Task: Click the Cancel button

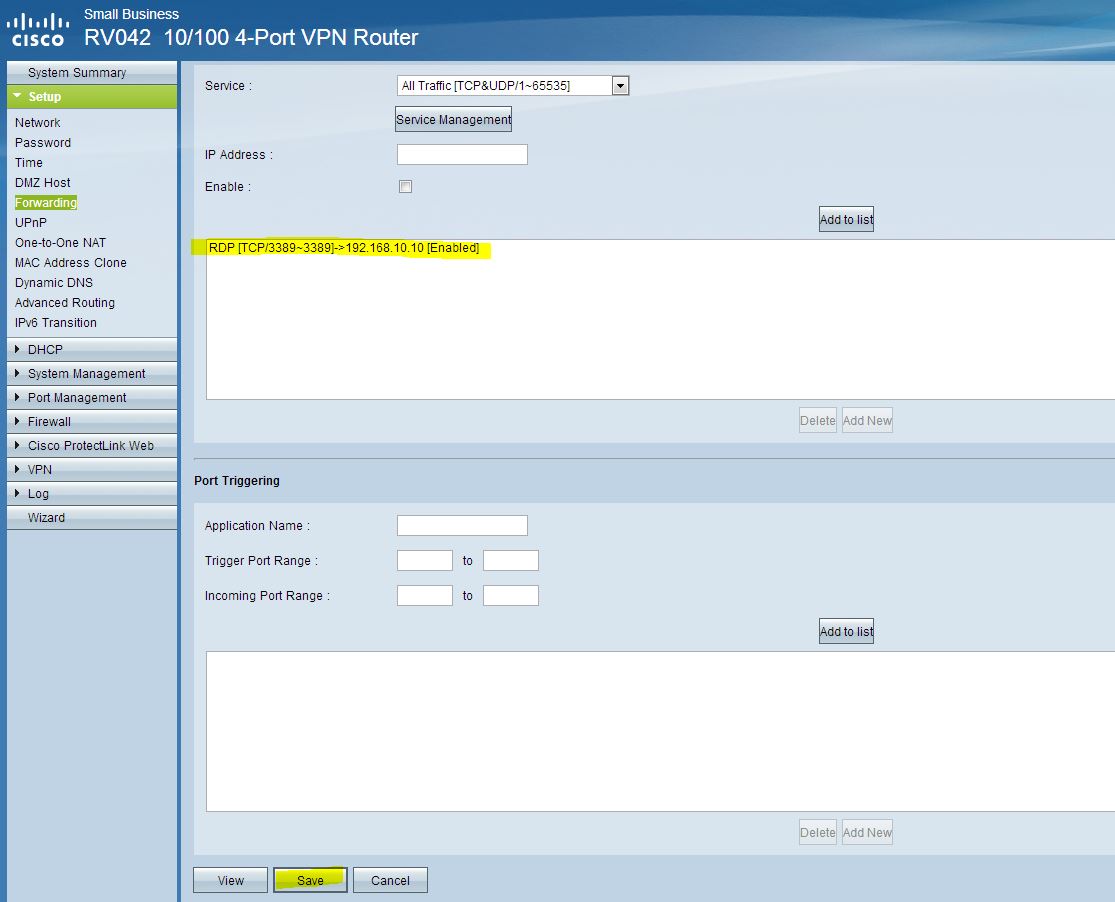Action: tap(390, 880)
